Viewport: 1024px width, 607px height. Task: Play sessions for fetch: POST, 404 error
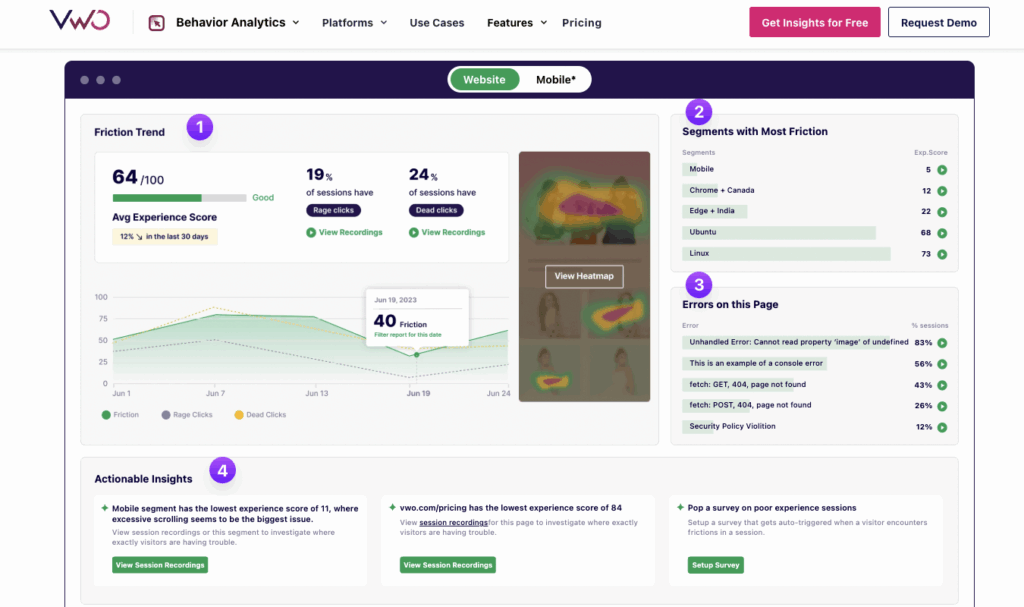pos(942,406)
